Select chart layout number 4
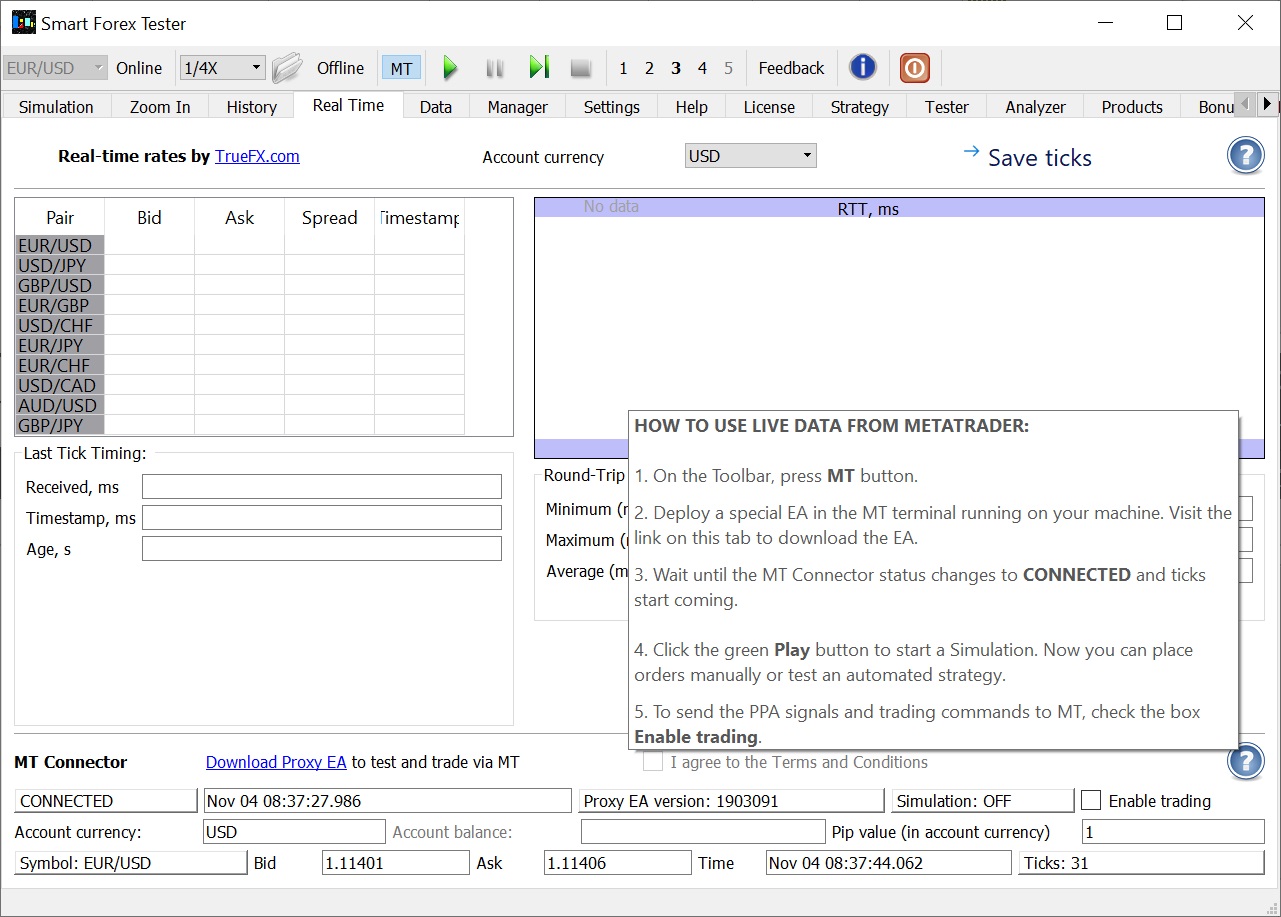 click(702, 68)
